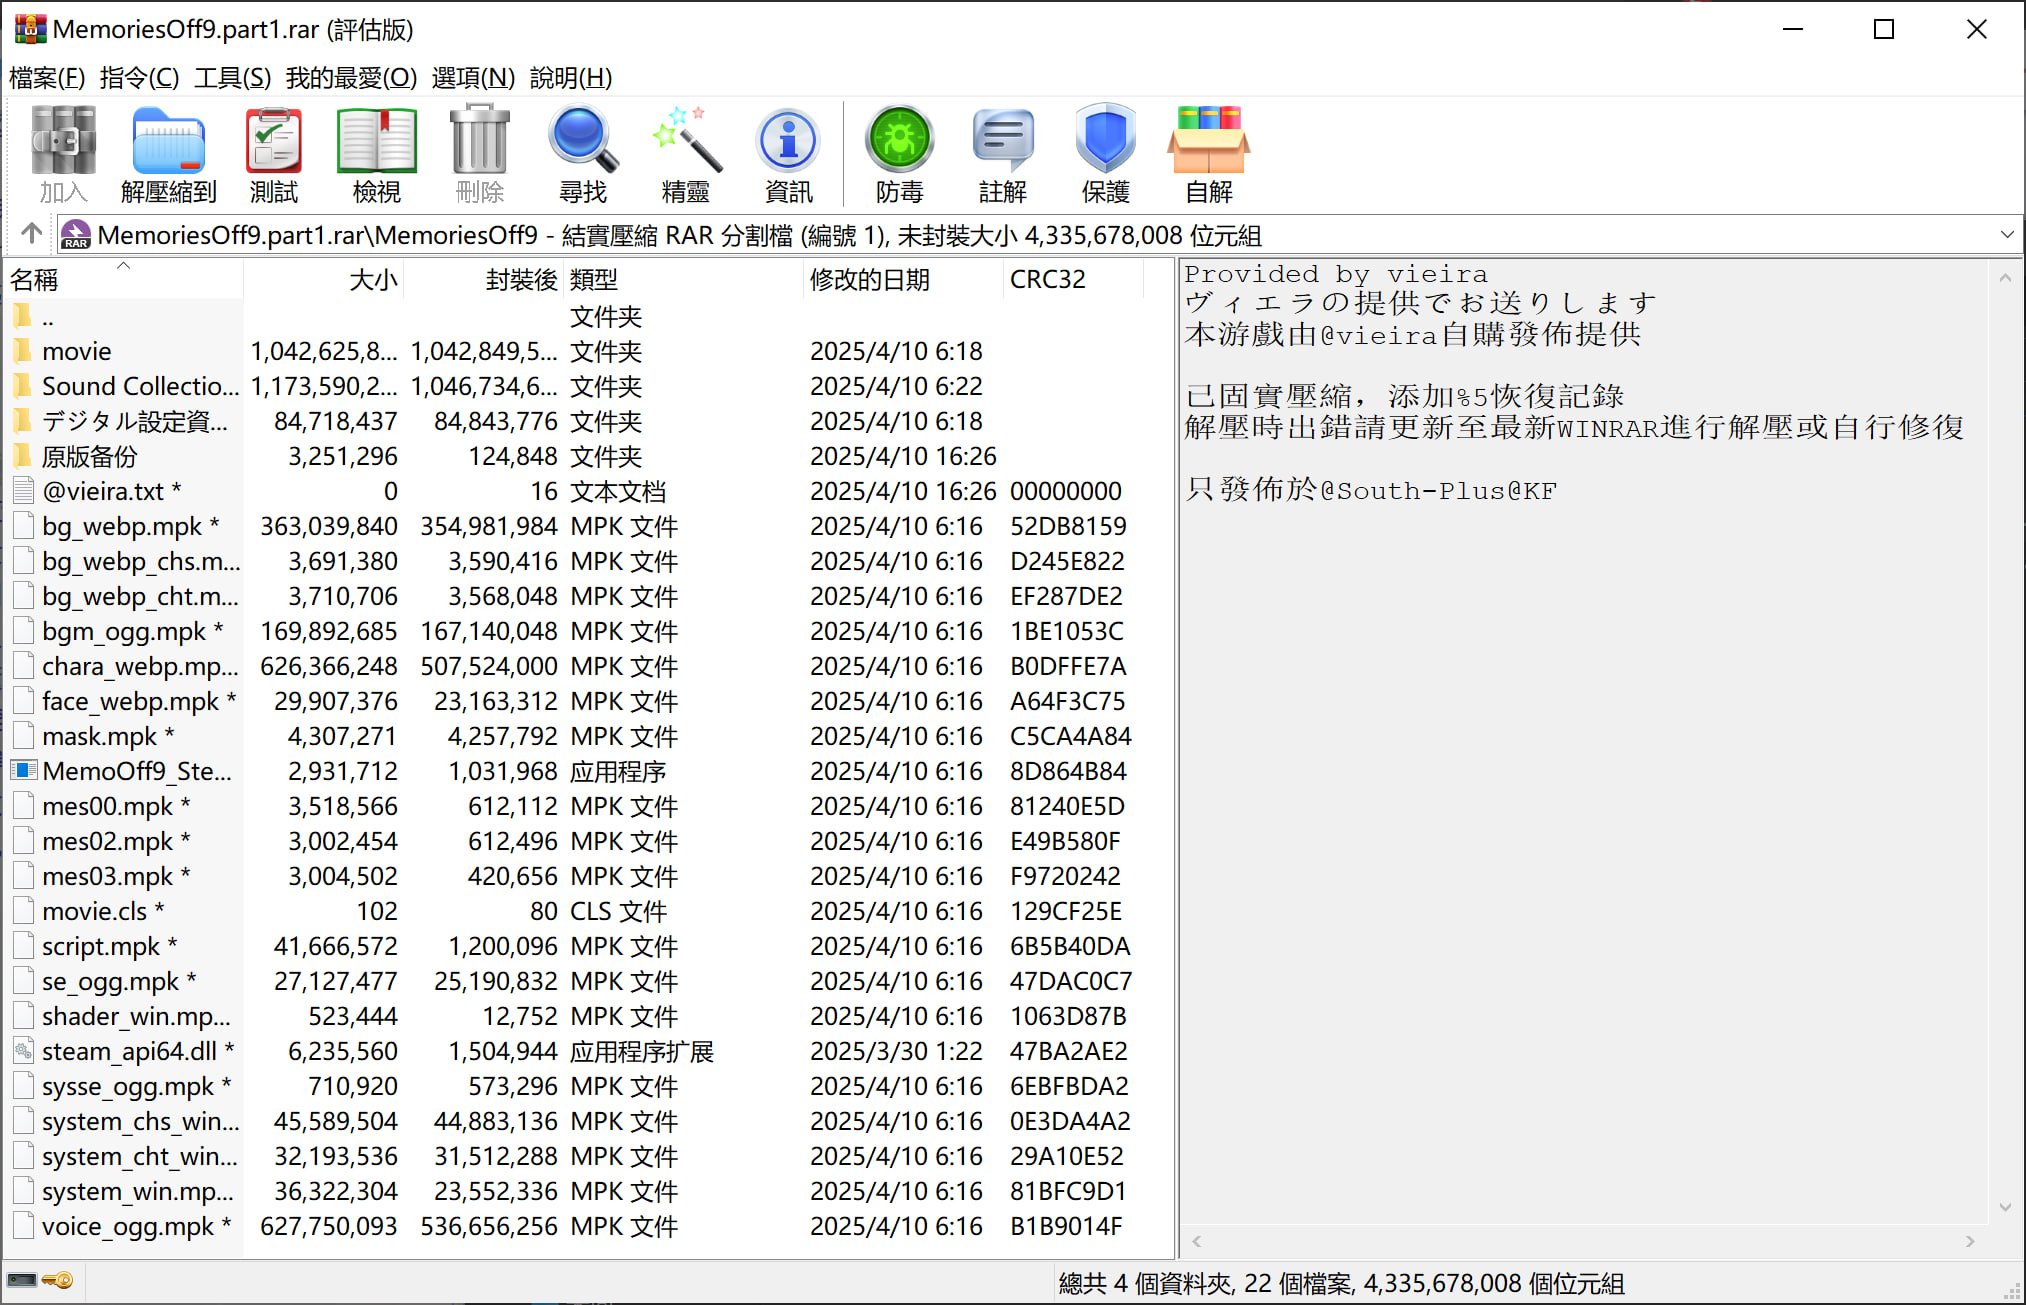
Task: Select the Sound Collectio... folder icon
Action: click(23, 386)
